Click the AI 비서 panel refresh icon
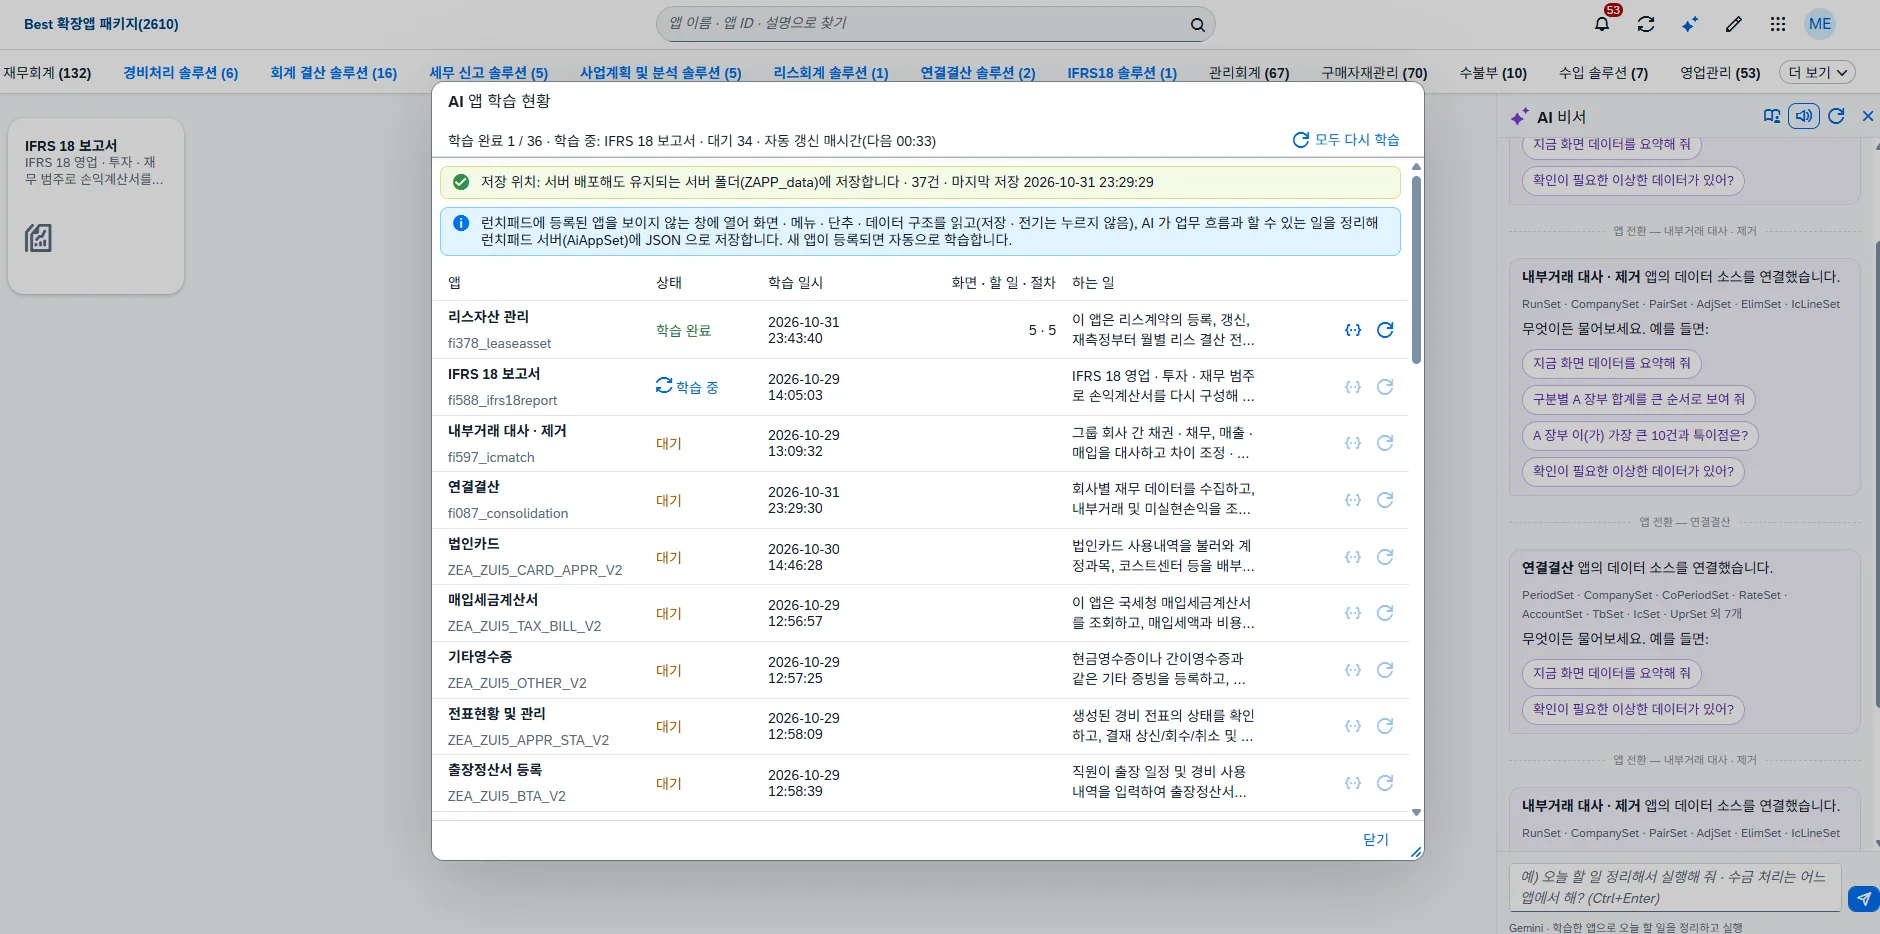This screenshot has height=934, width=1880. pyautogui.click(x=1836, y=116)
